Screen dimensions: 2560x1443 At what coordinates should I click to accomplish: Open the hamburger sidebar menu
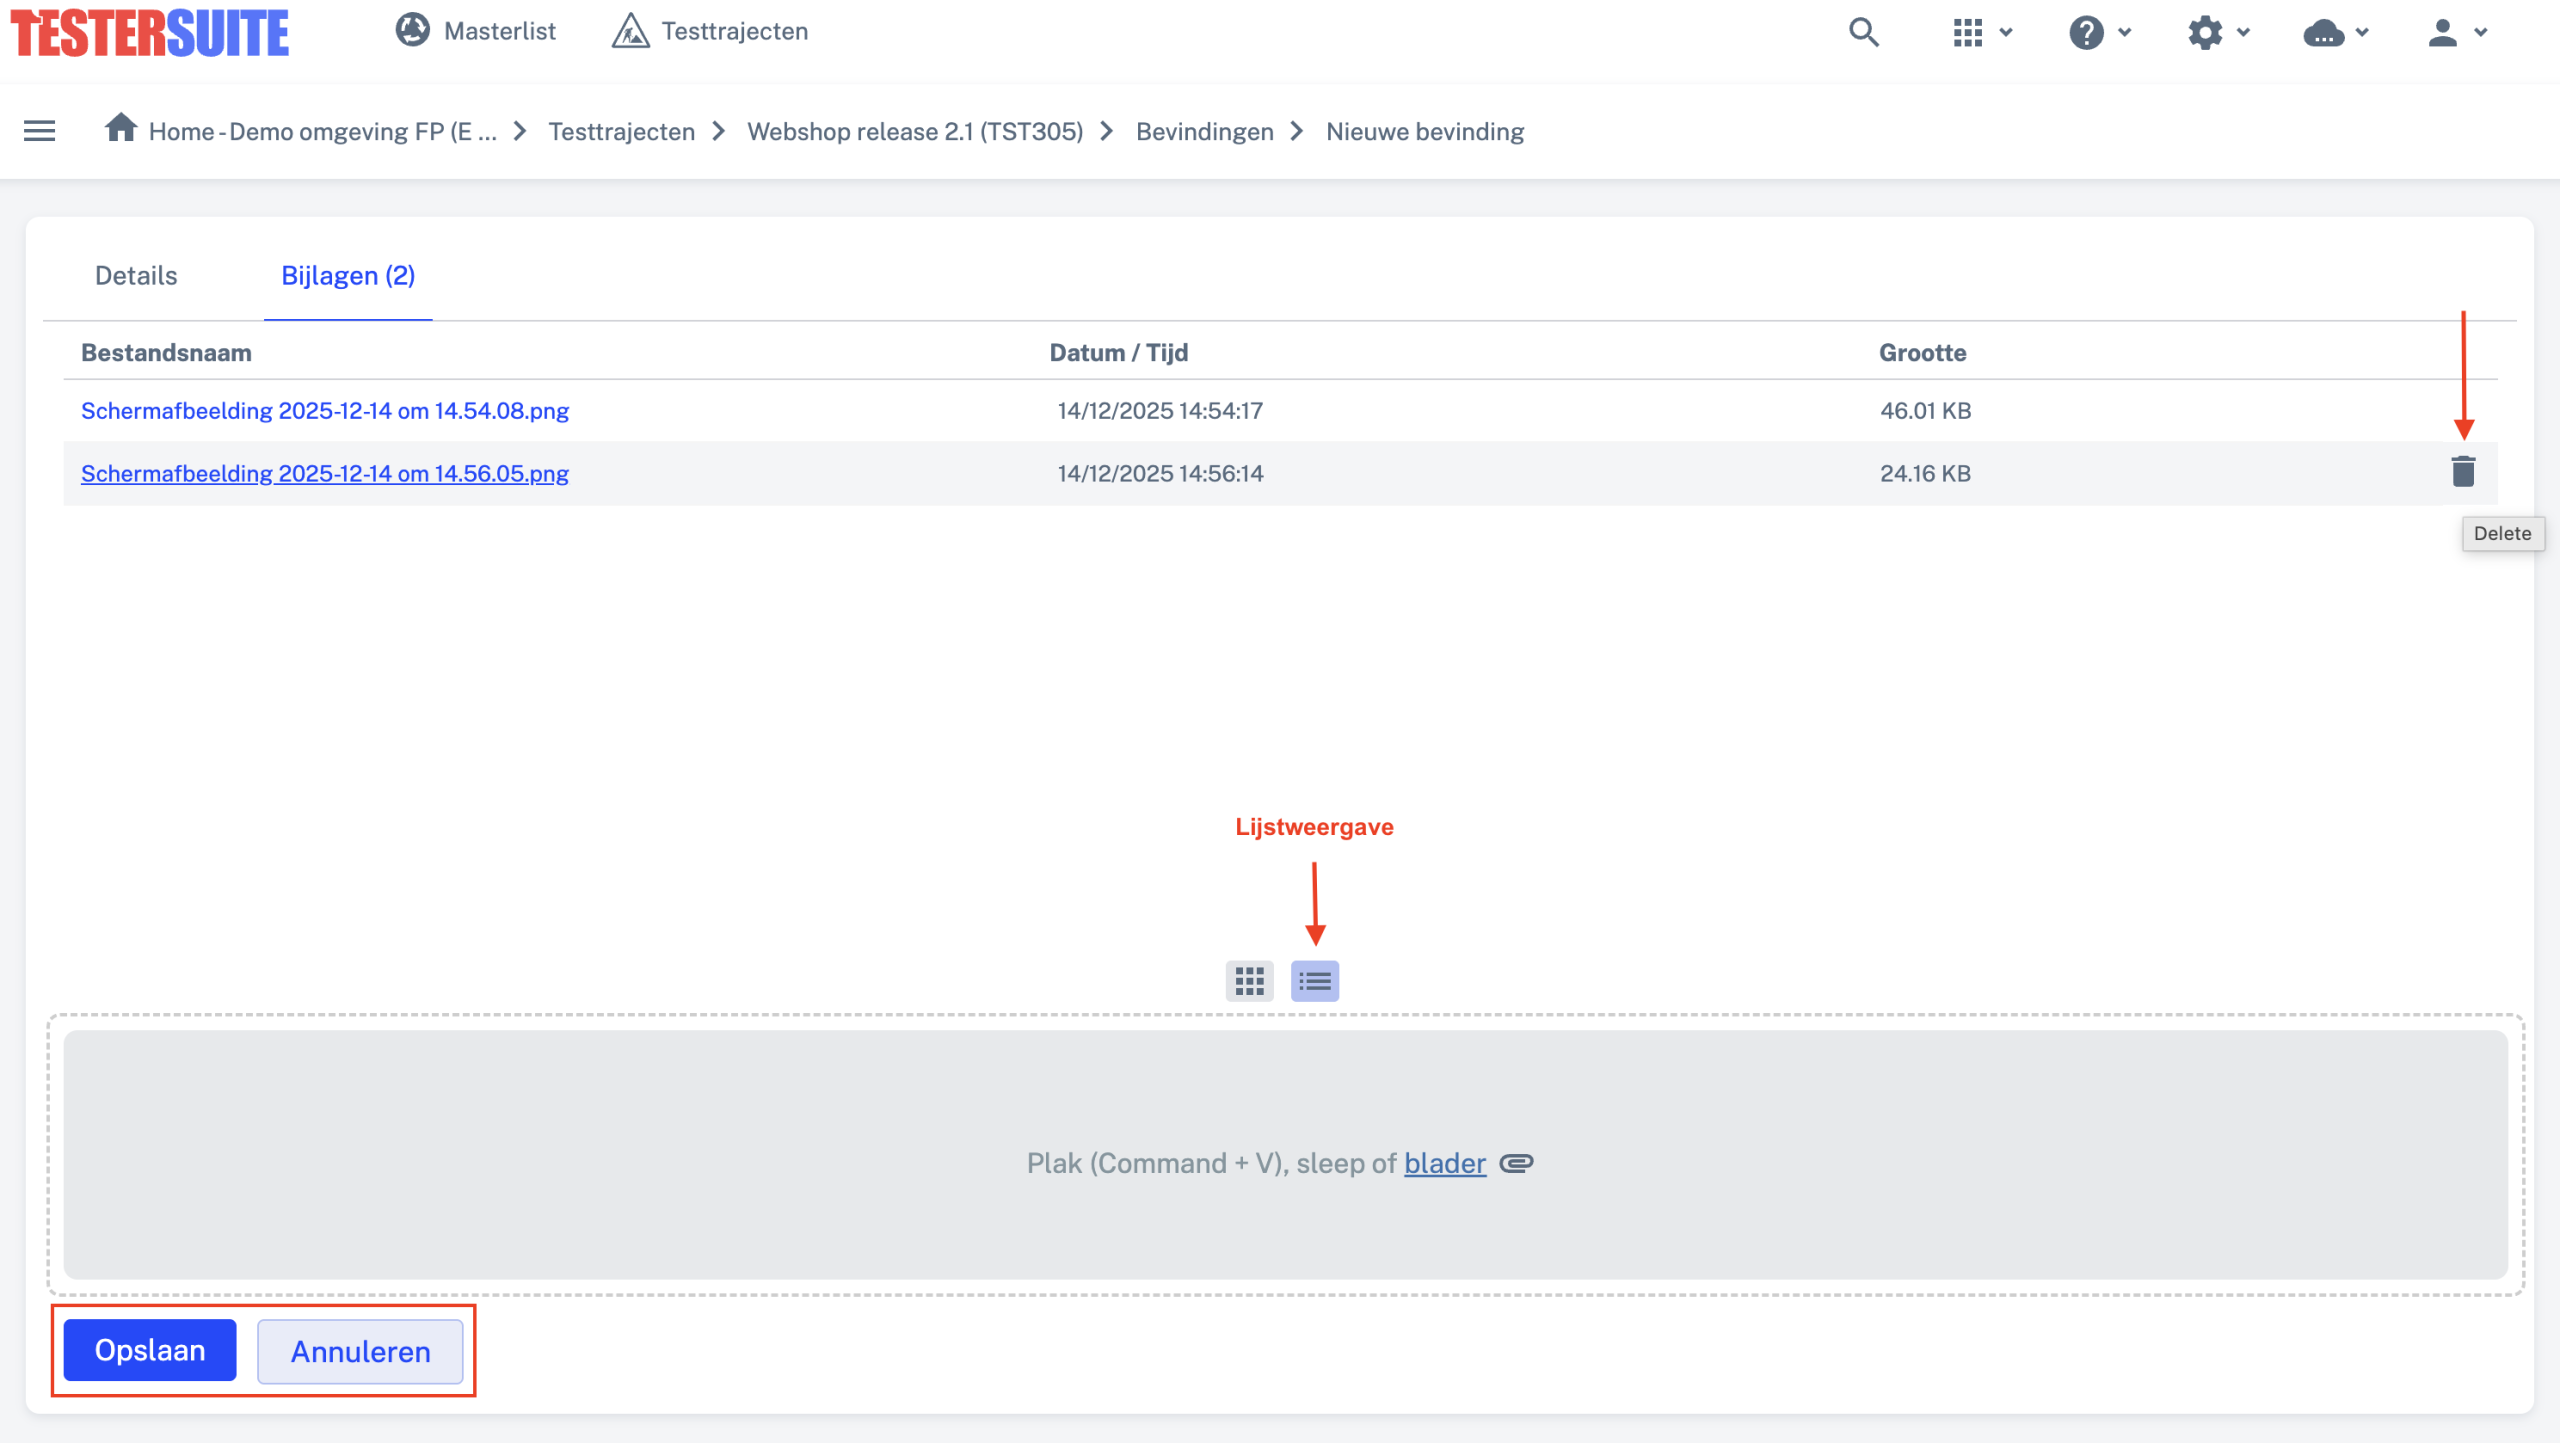tap(39, 131)
